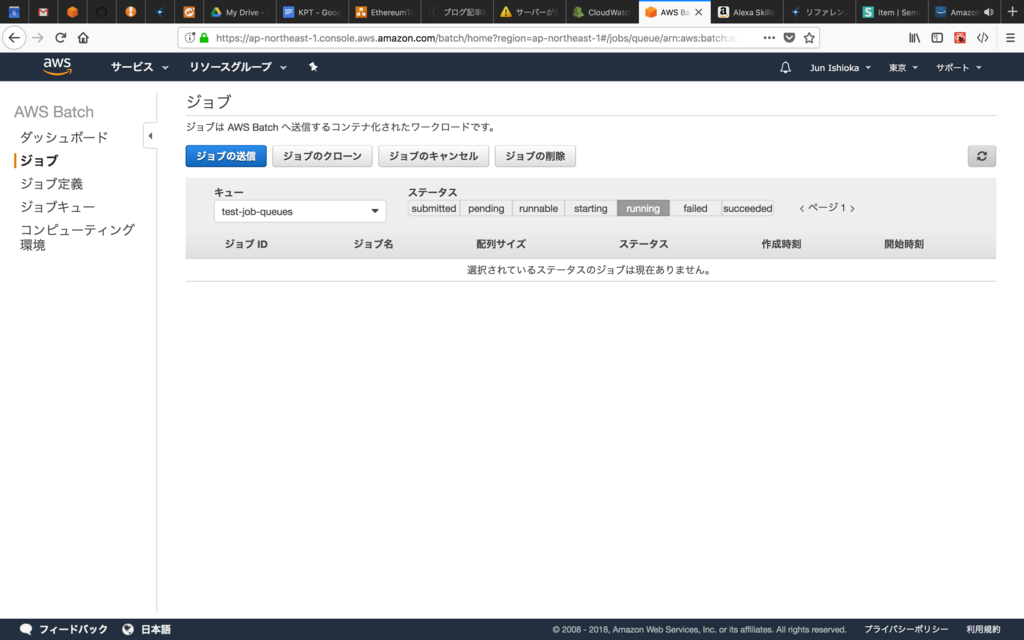Image resolution: width=1024 pixels, height=640 pixels.
Task: Open ジョブ定義 in sidebar
Action: click(x=52, y=184)
